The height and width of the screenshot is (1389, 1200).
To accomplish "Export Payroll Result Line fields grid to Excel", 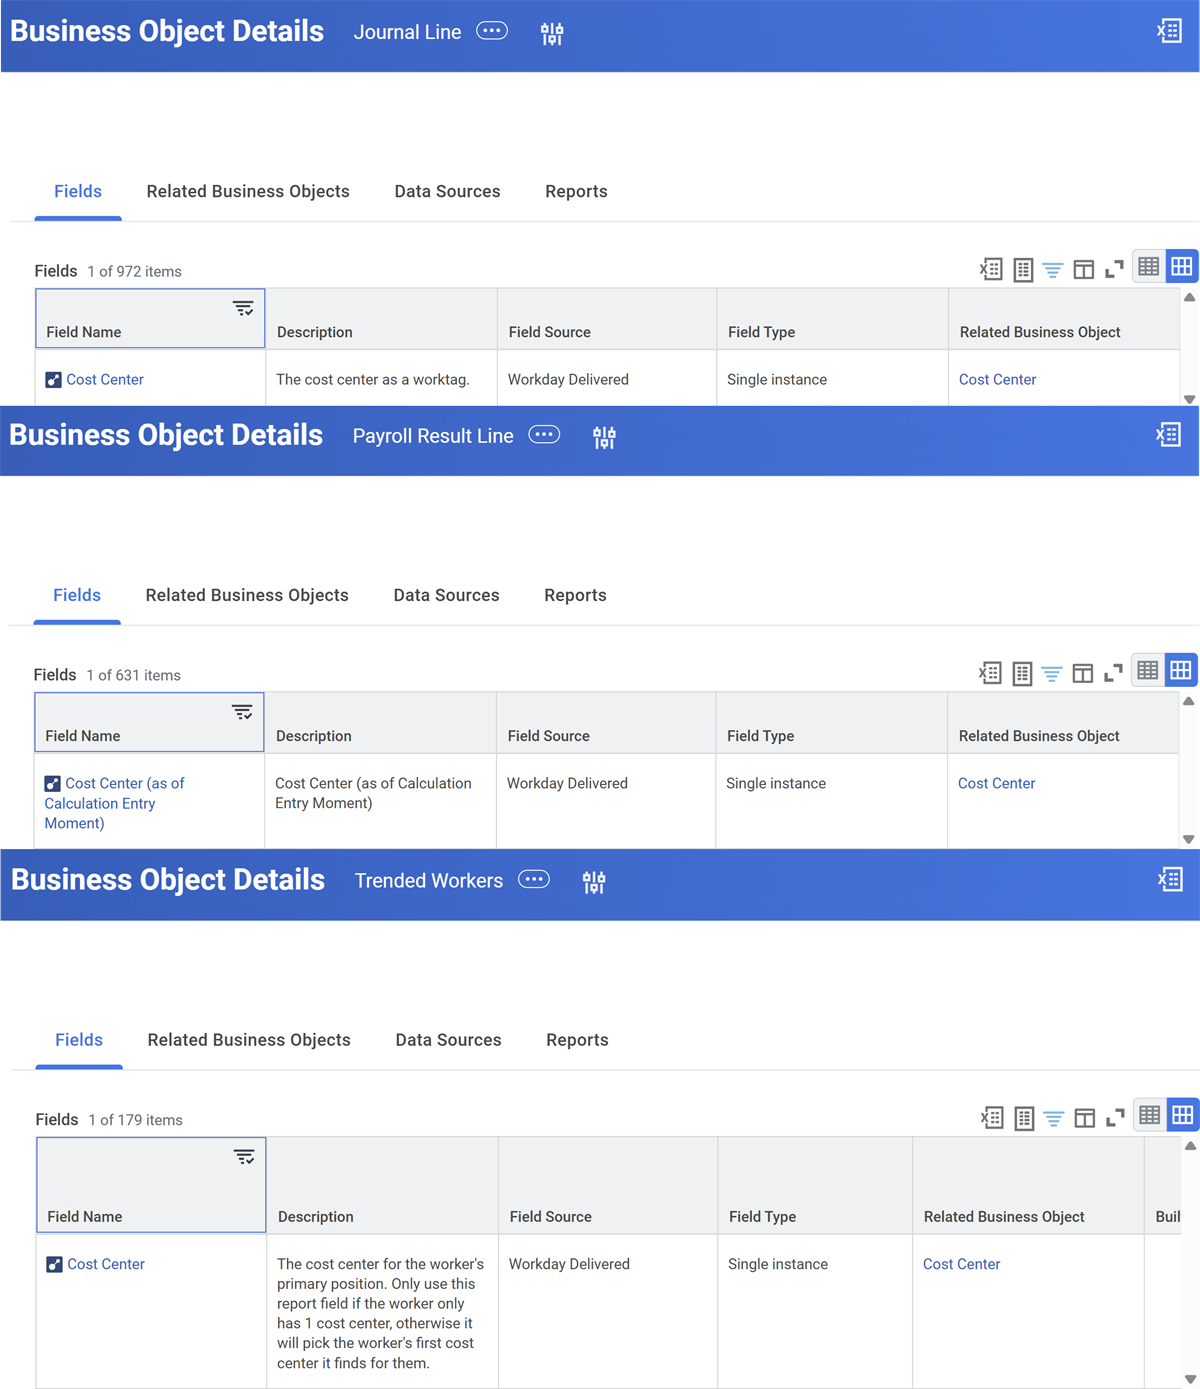I will 990,673.
